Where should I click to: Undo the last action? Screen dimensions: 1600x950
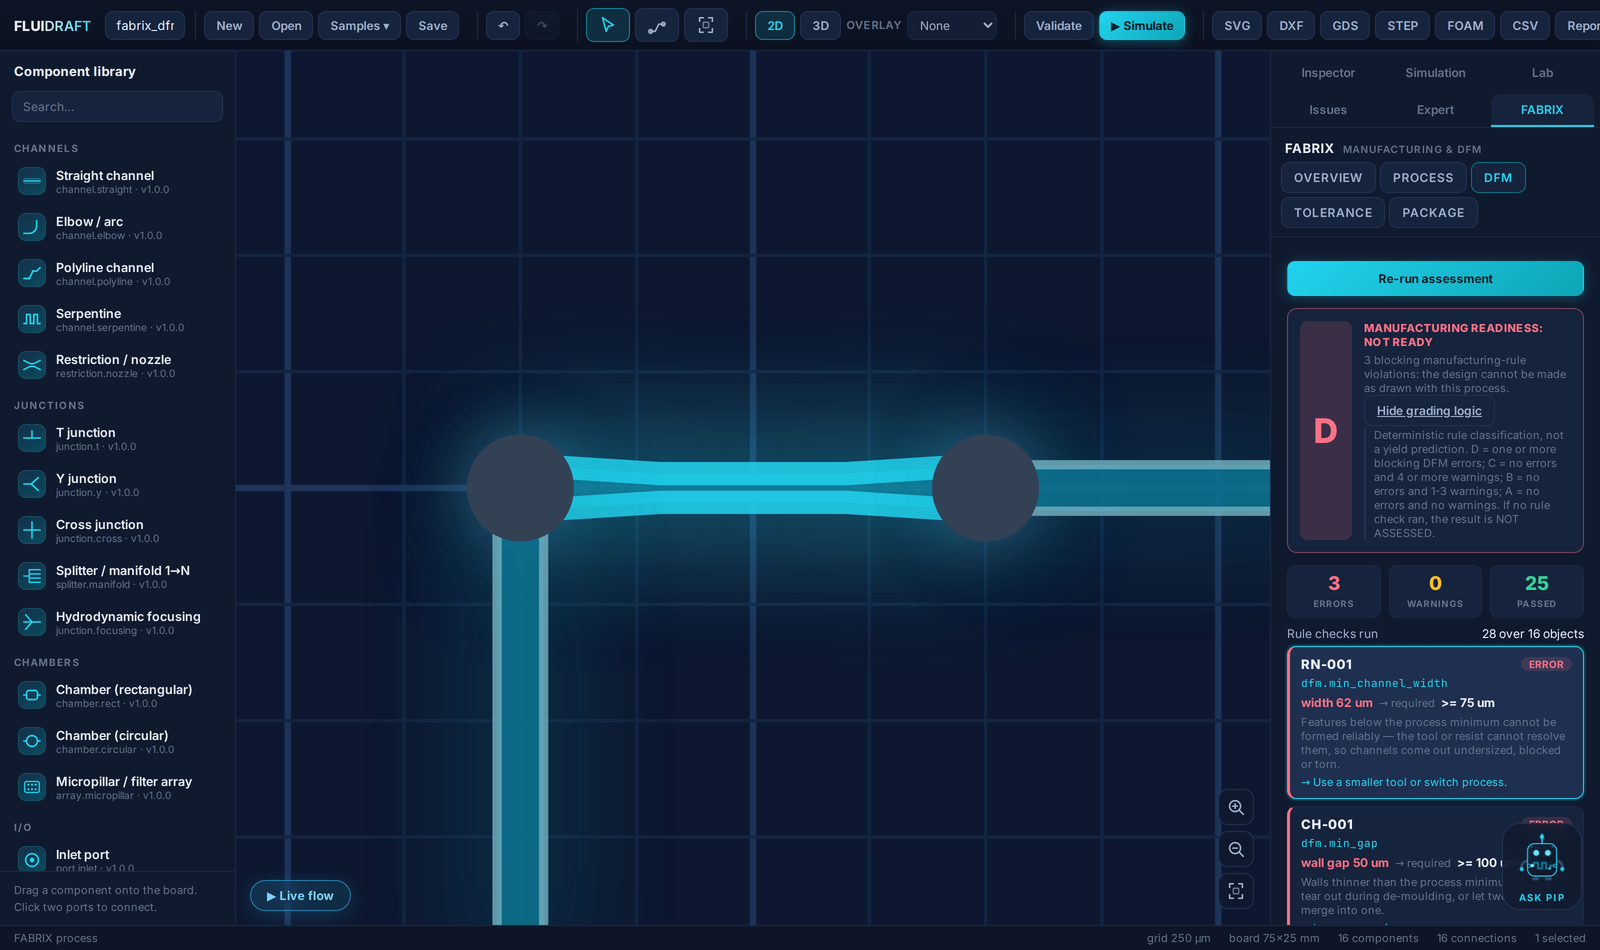[503, 25]
